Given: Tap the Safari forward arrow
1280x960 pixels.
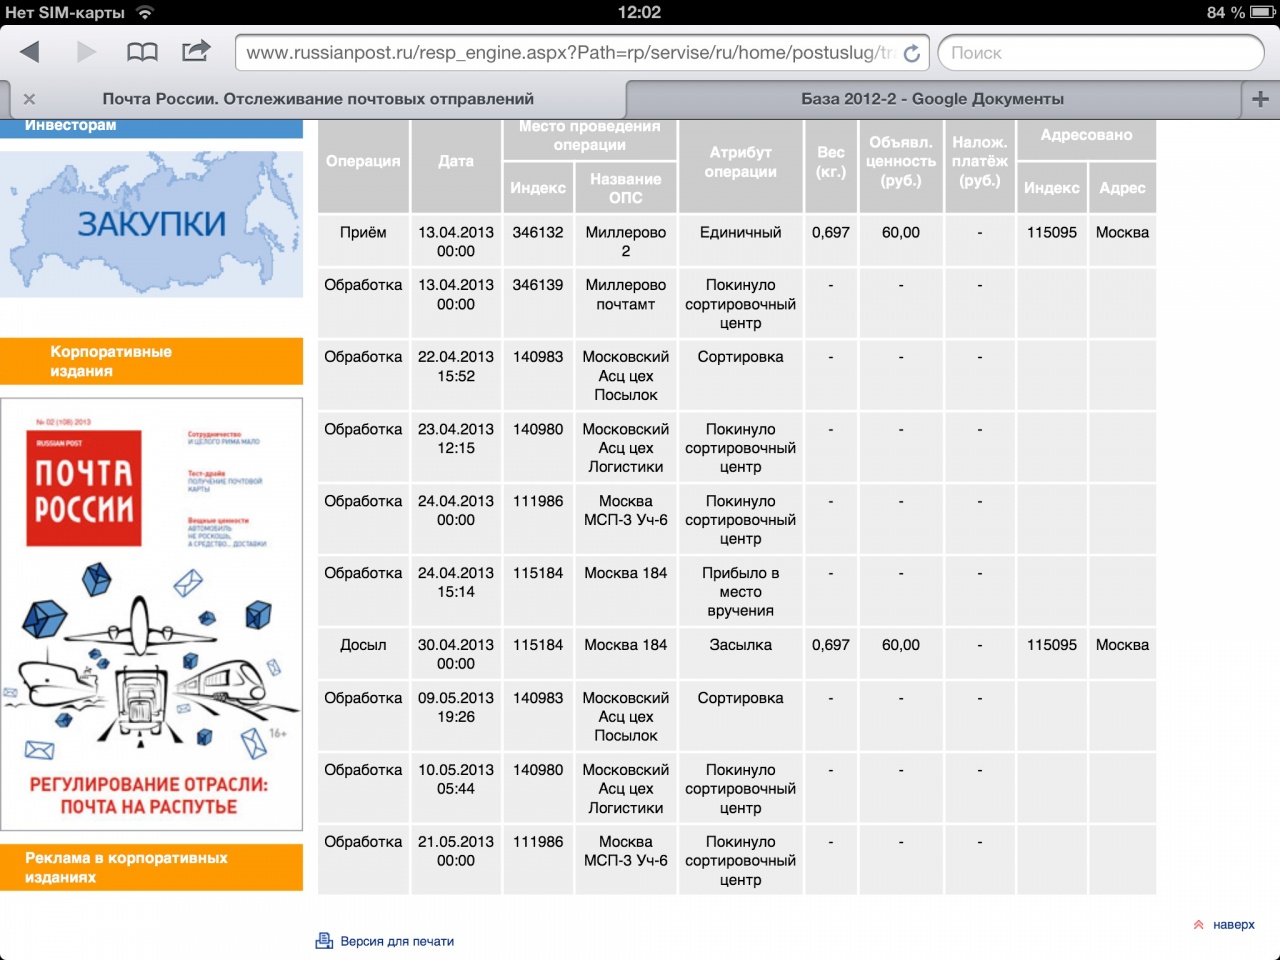Looking at the screenshot, I should 86,52.
